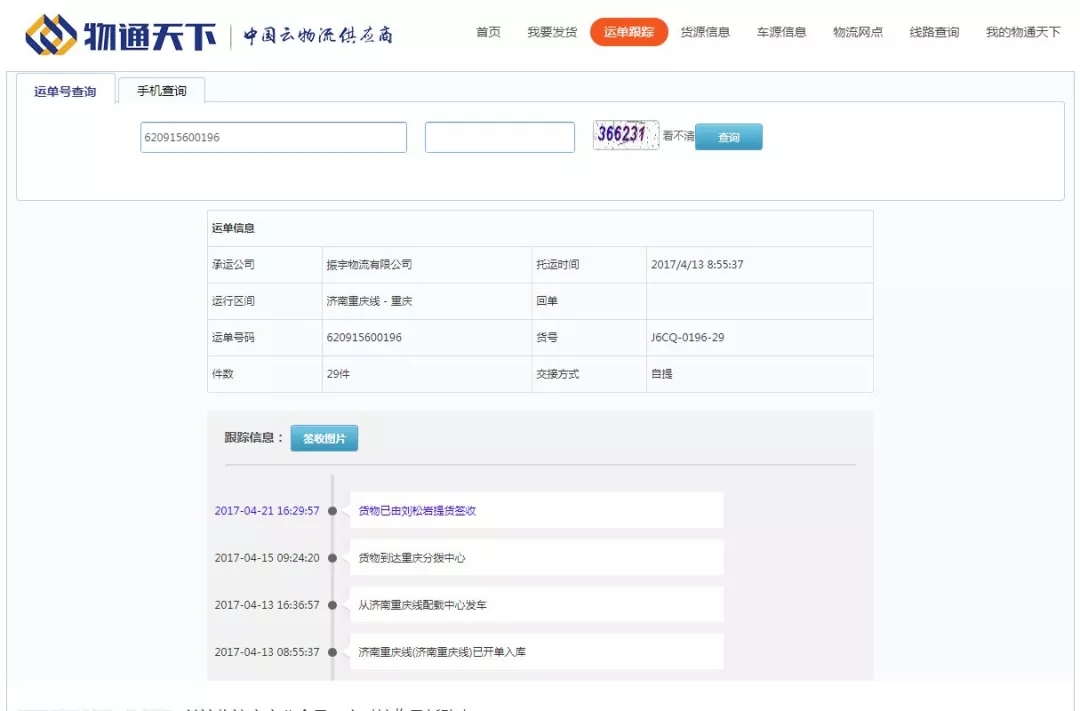Open the 签收图片 button
This screenshot has height=711, width=1080.
324,438
